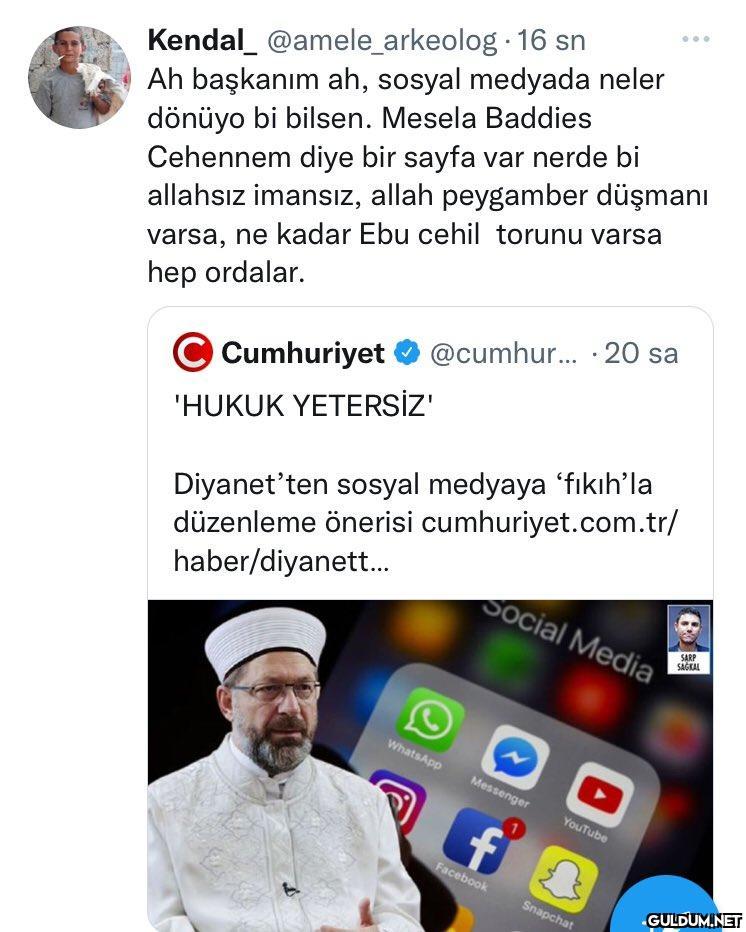Open the truncated @cumhur... handle
Viewport: 746px width, 932px height.
point(503,354)
